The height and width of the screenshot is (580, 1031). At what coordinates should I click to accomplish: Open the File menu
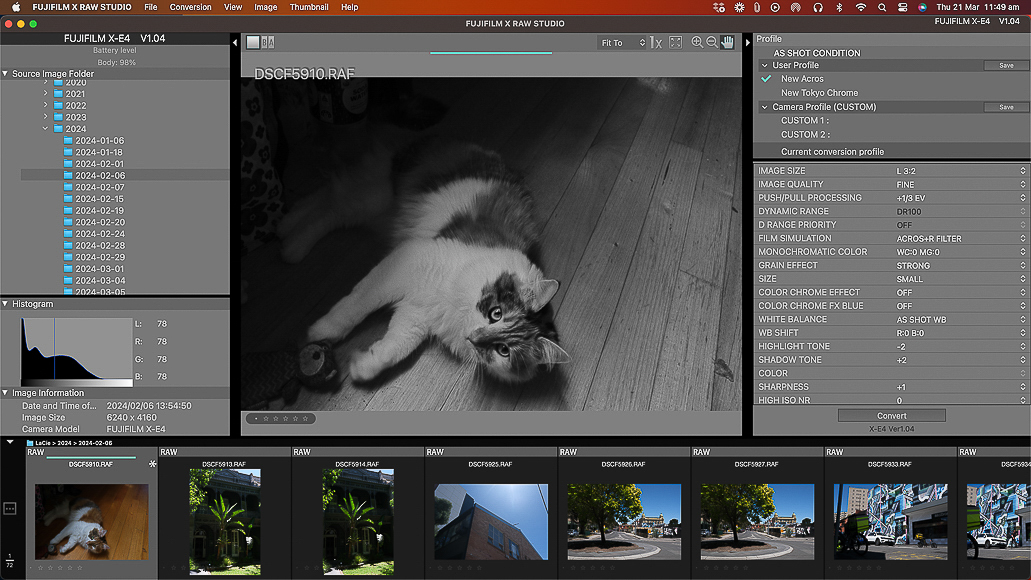coord(151,7)
